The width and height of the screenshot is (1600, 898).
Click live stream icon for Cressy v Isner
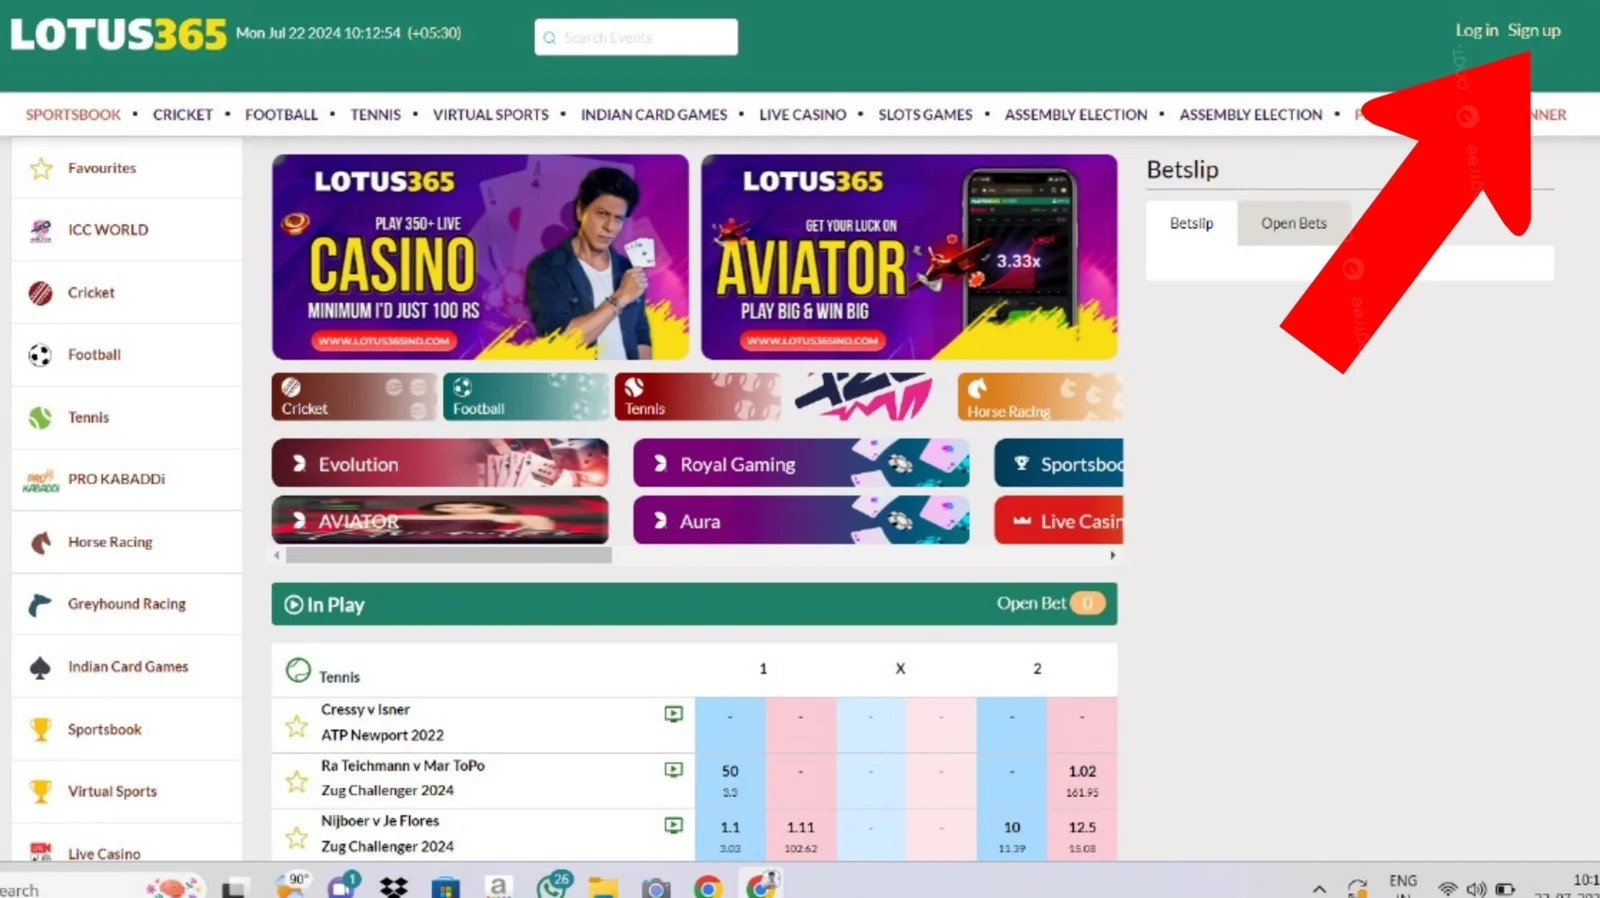[673, 714]
